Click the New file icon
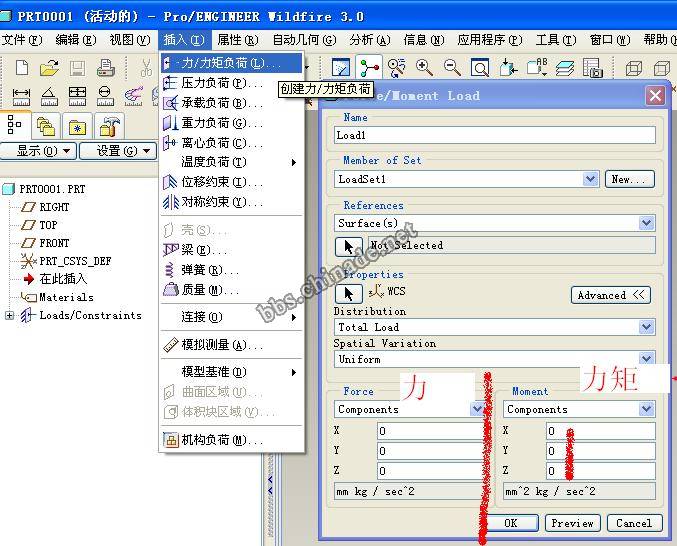Viewport: 677px width, 546px height. point(22,68)
